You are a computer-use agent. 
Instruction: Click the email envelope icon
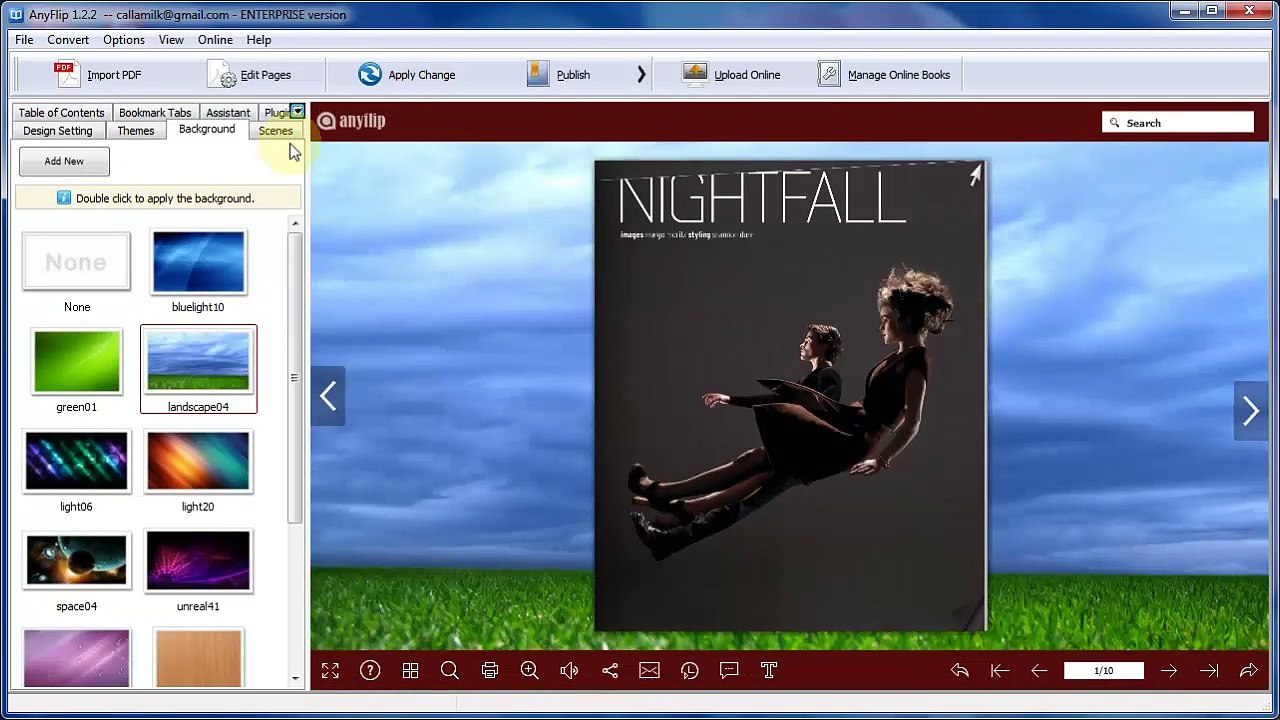(649, 671)
